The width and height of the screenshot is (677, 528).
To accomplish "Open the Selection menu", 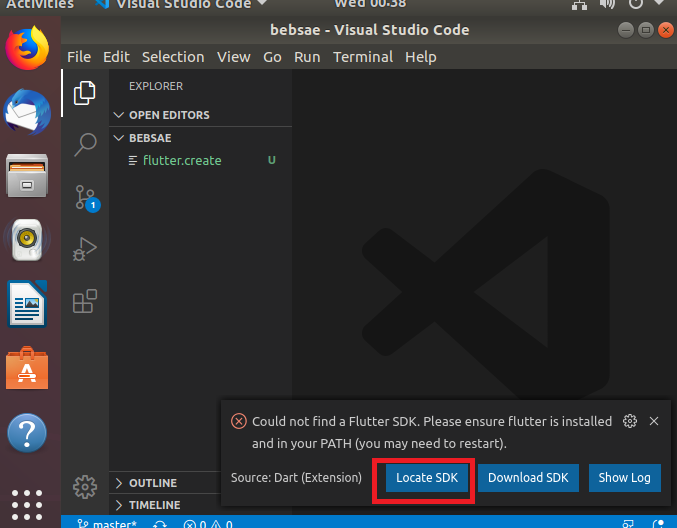I will pyautogui.click(x=173, y=57).
